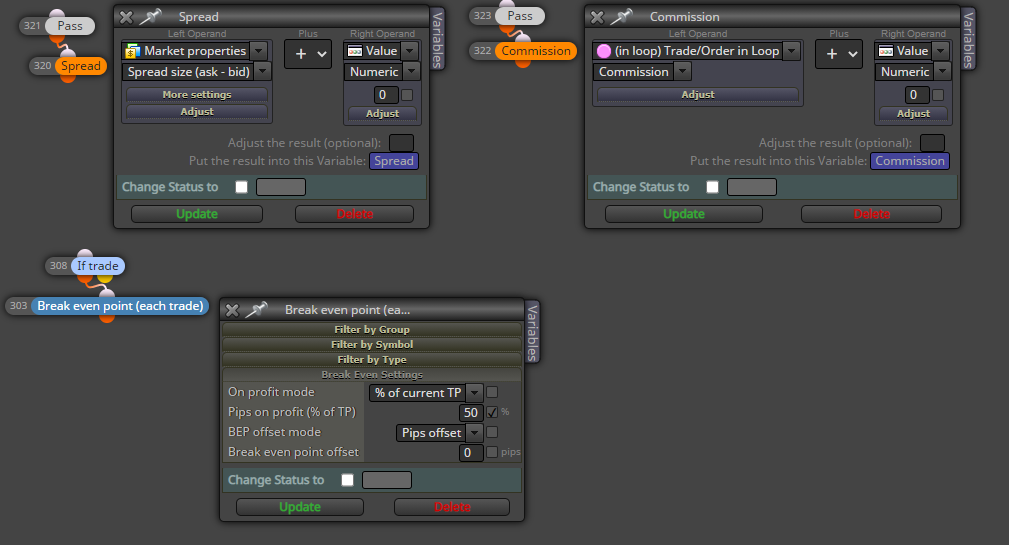Click Adjust the result field in Spread panel
This screenshot has height=545, width=1009.
[x=402, y=143]
